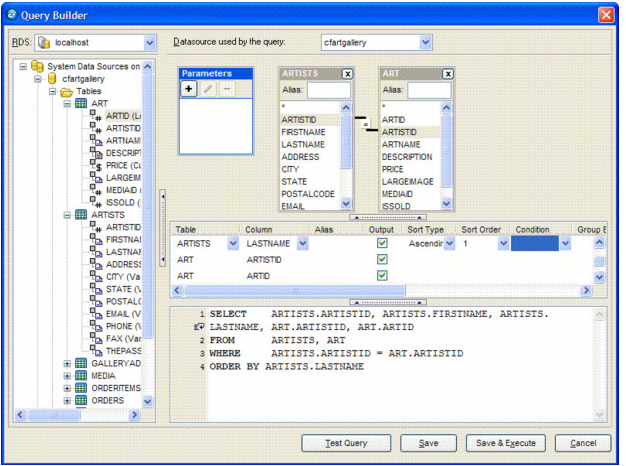Click the Save & Execute button
This screenshot has height=466, width=626.
pyautogui.click(x=506, y=443)
